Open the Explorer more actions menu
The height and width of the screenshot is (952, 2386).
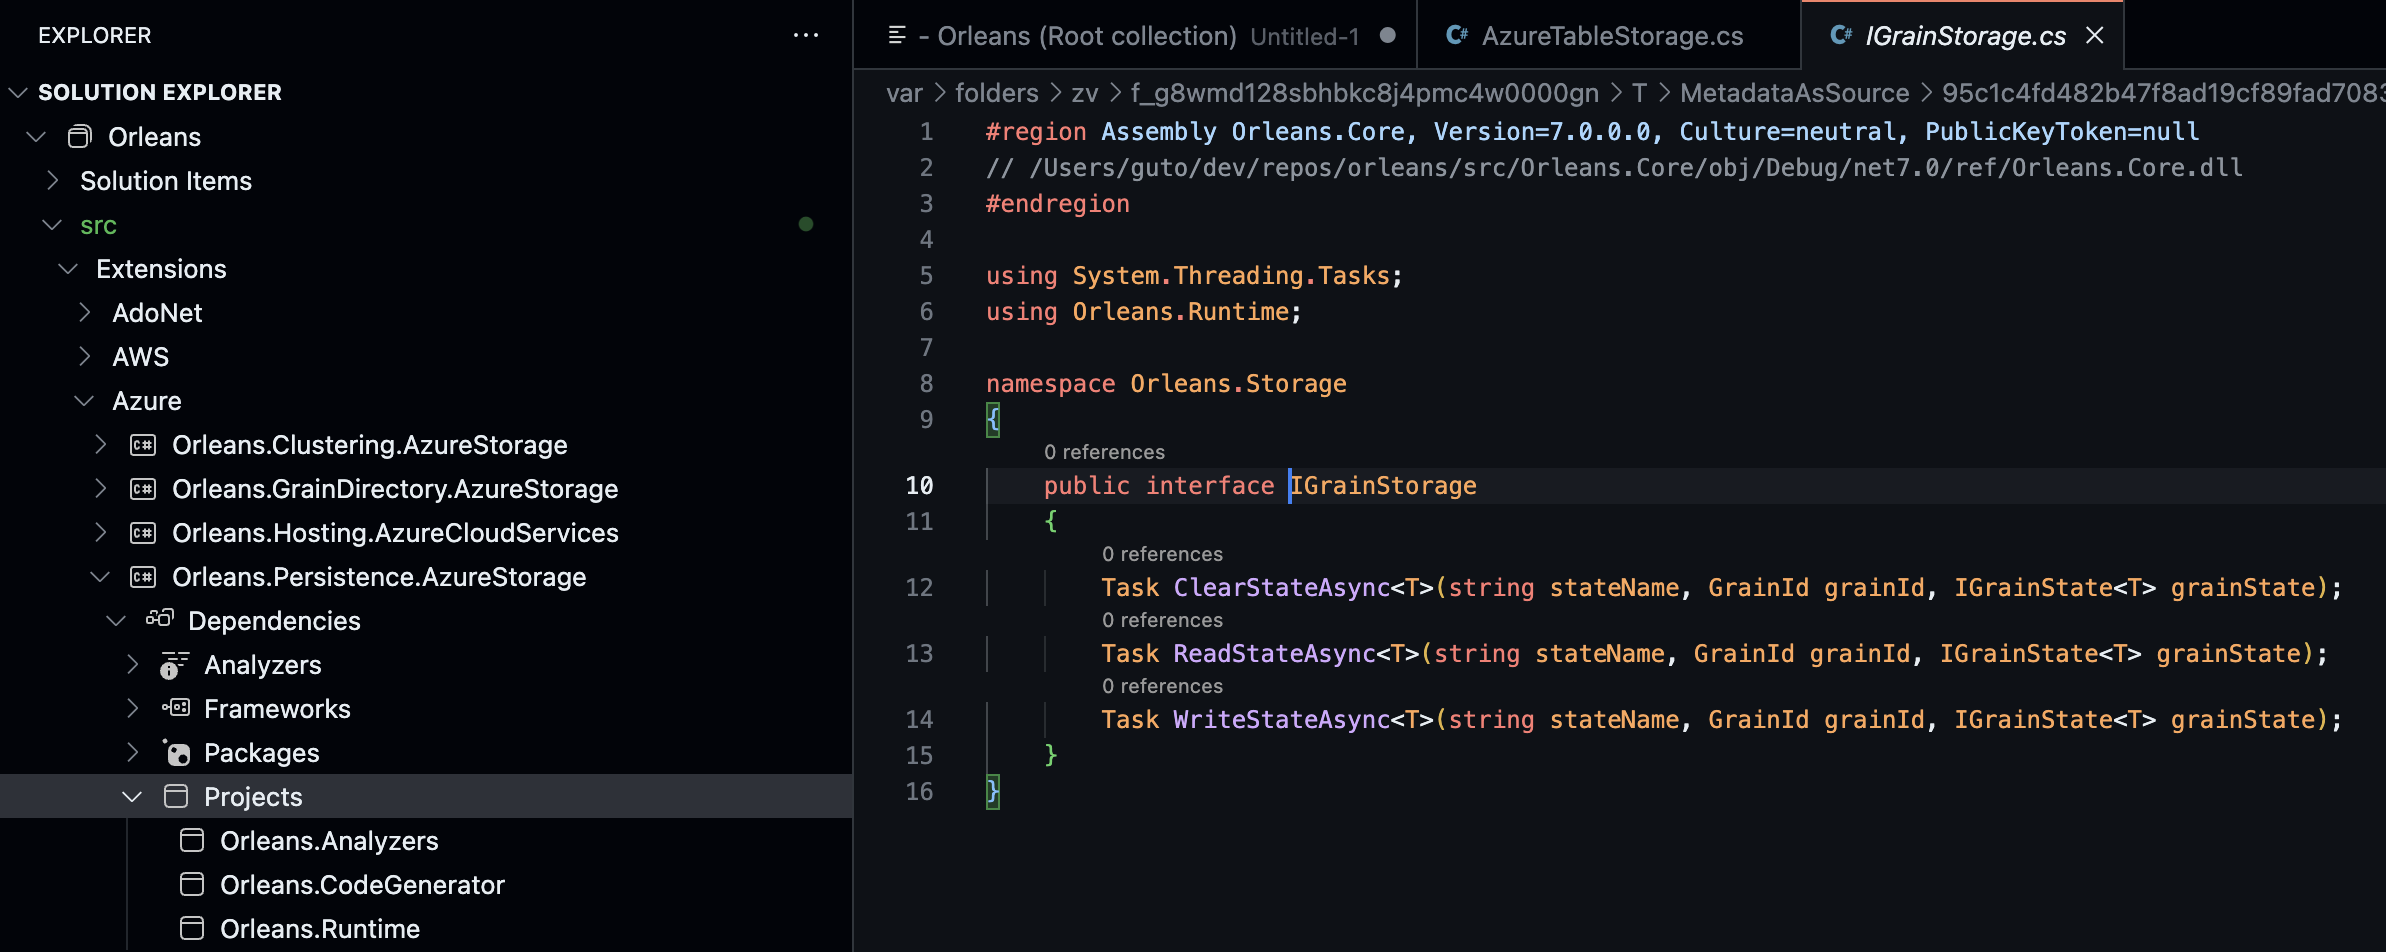[806, 35]
